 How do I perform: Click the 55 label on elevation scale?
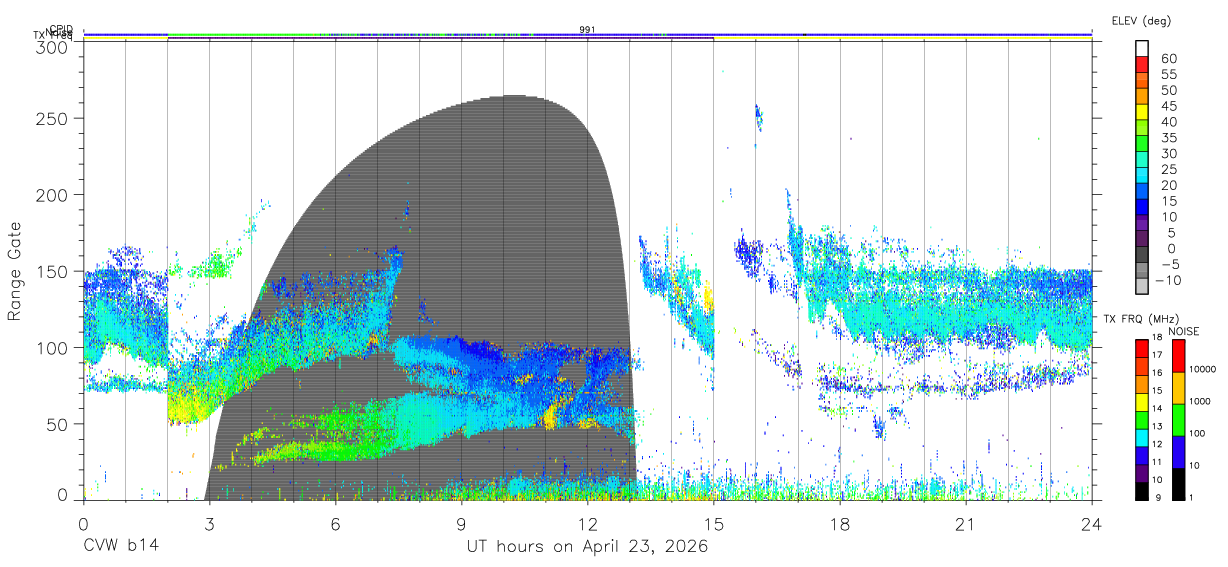[x=1168, y=74]
